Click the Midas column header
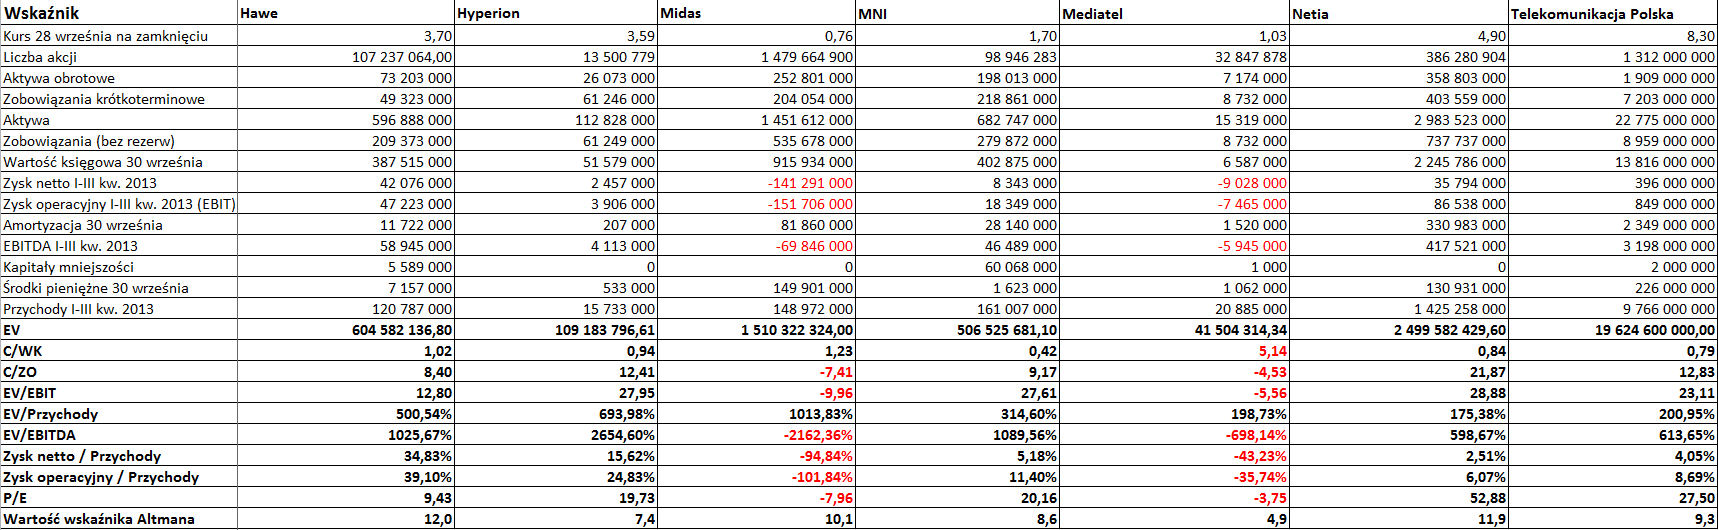Screen dimensions: 1718x530 [x=757, y=13]
